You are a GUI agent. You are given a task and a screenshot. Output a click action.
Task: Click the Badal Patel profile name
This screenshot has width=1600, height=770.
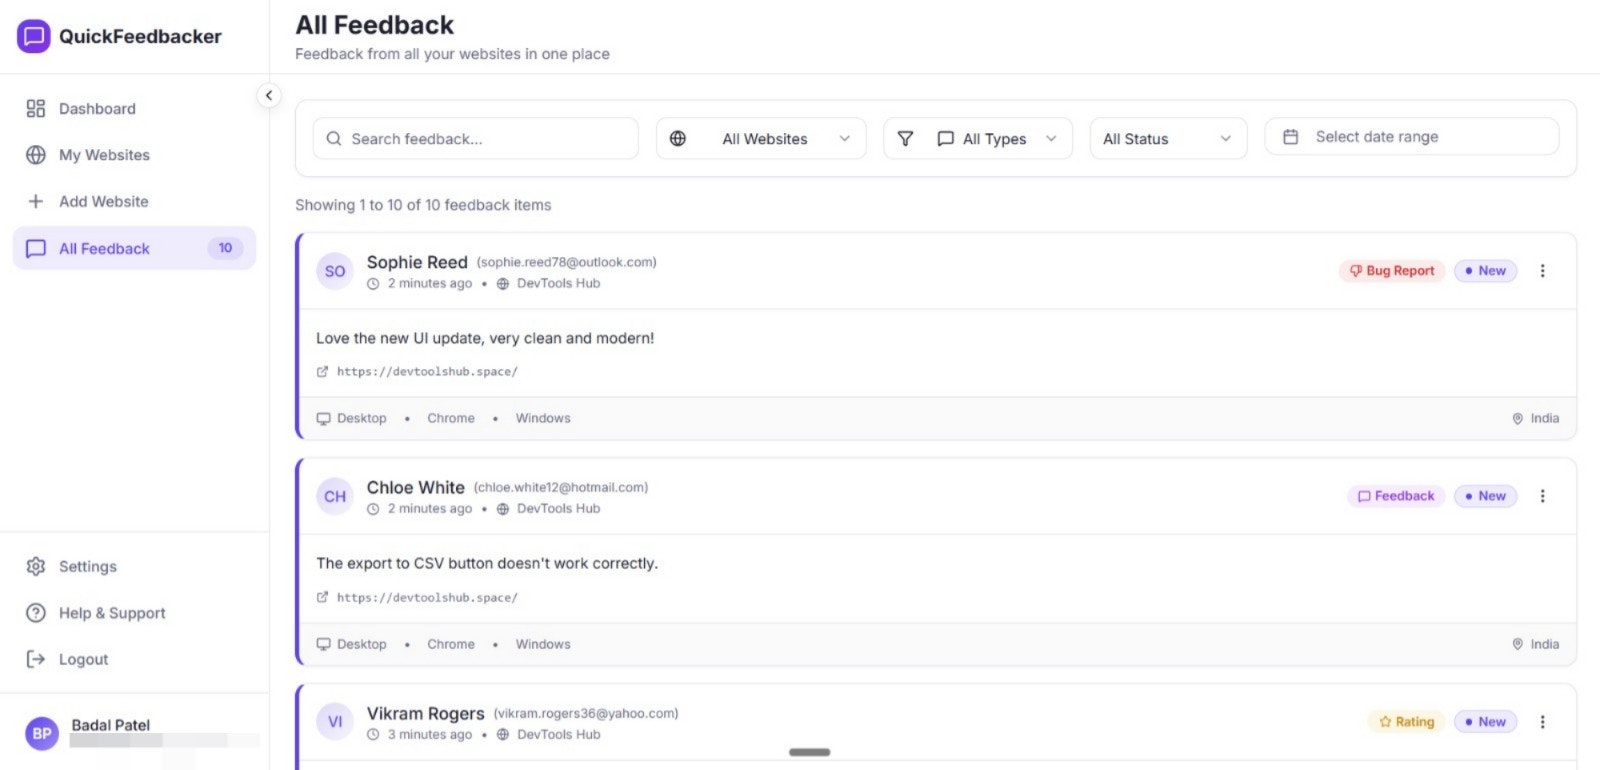click(111, 725)
